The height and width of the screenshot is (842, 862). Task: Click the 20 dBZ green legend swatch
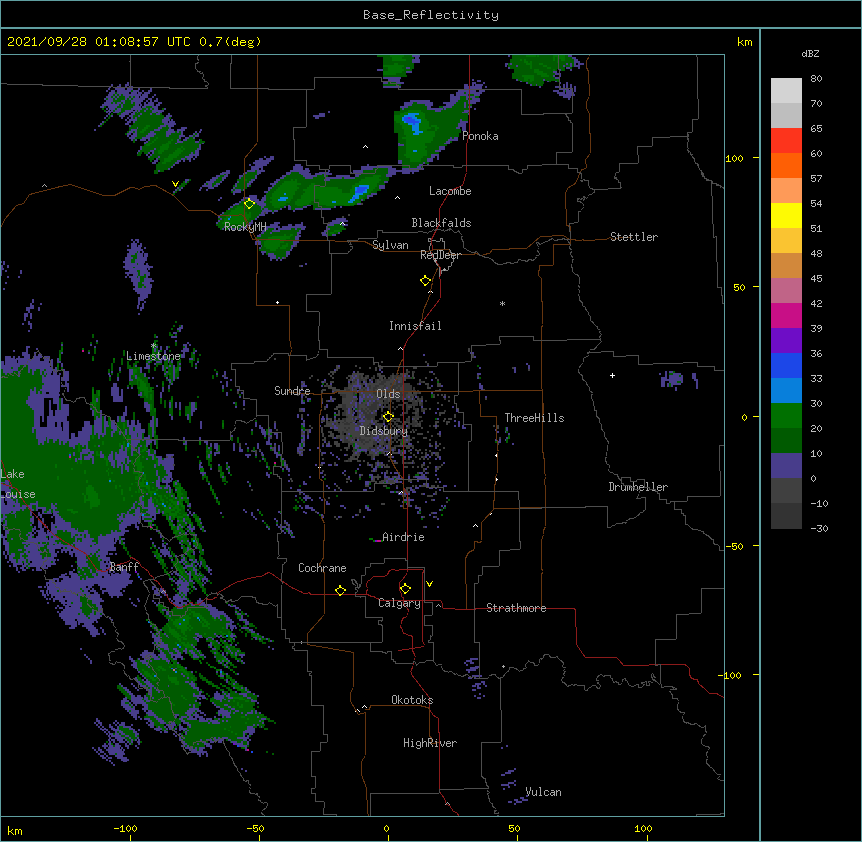click(786, 440)
